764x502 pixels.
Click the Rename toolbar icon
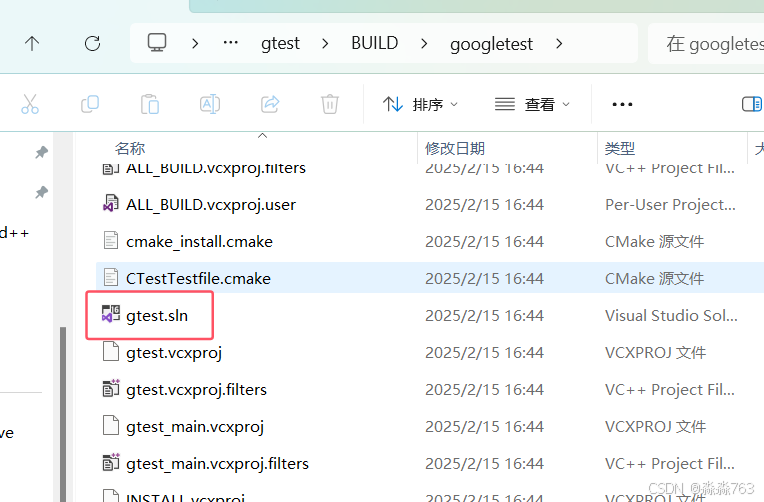point(210,104)
